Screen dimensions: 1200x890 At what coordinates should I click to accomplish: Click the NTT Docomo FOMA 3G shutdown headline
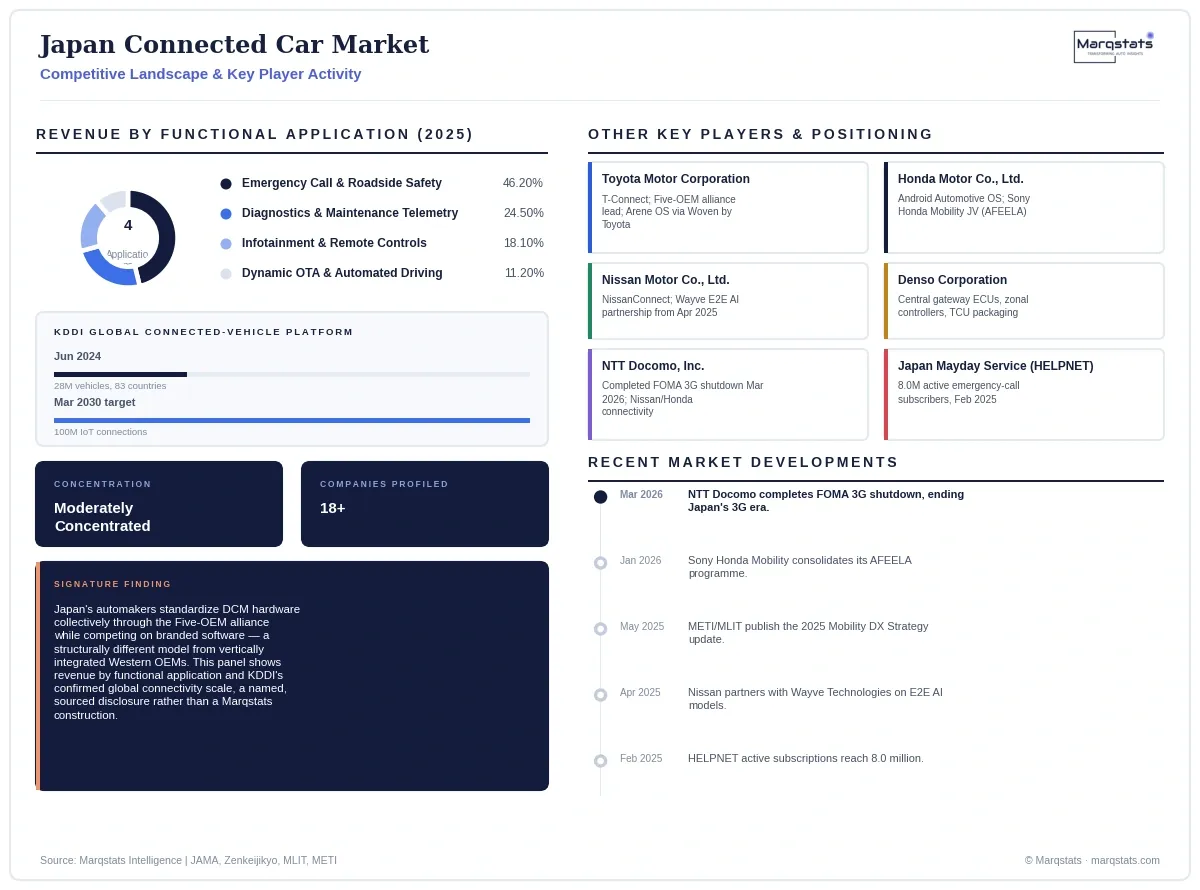(826, 501)
